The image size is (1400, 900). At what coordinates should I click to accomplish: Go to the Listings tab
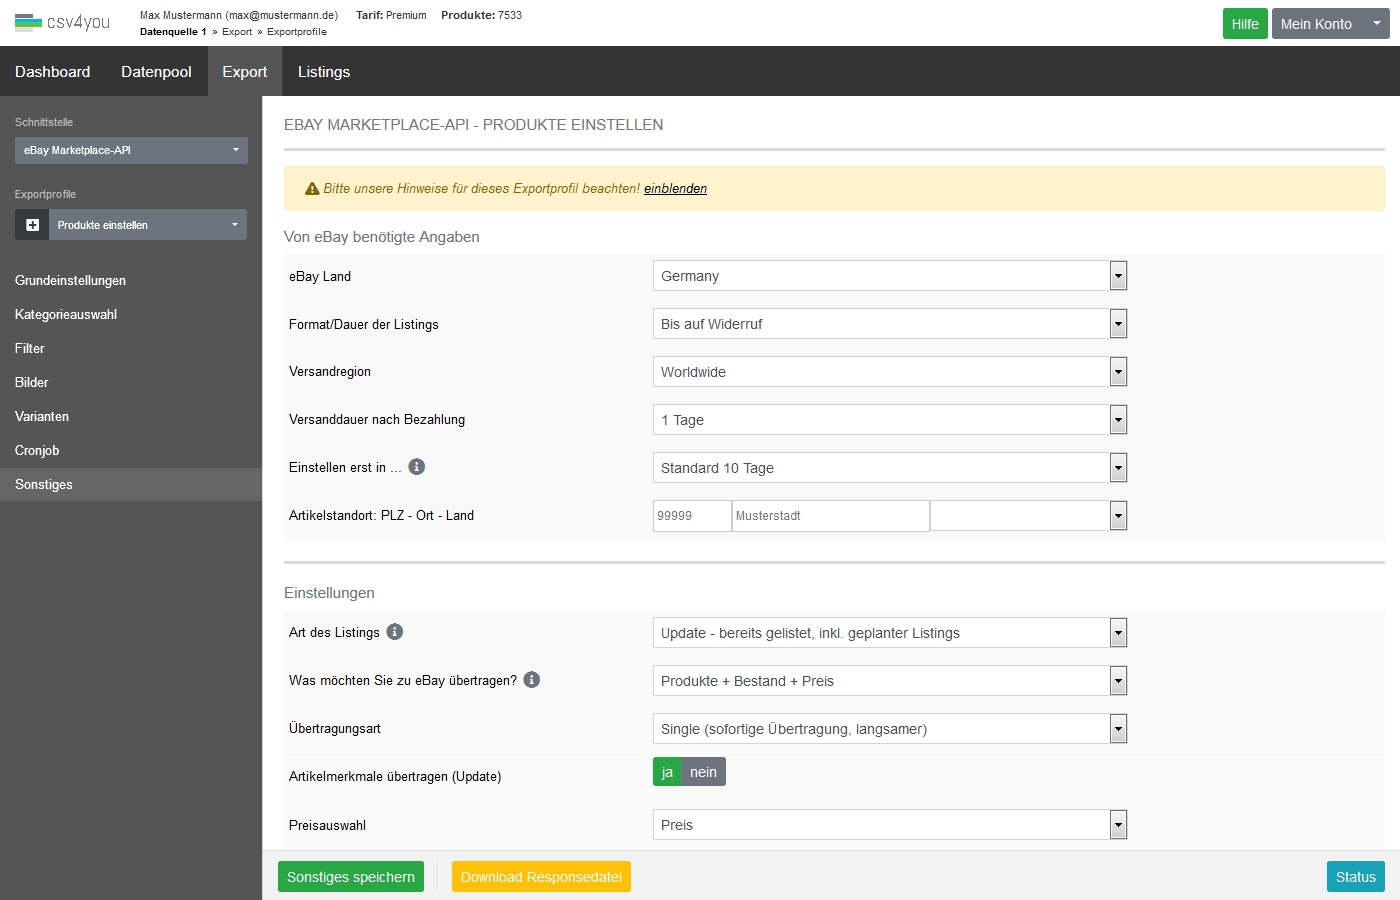[324, 72]
